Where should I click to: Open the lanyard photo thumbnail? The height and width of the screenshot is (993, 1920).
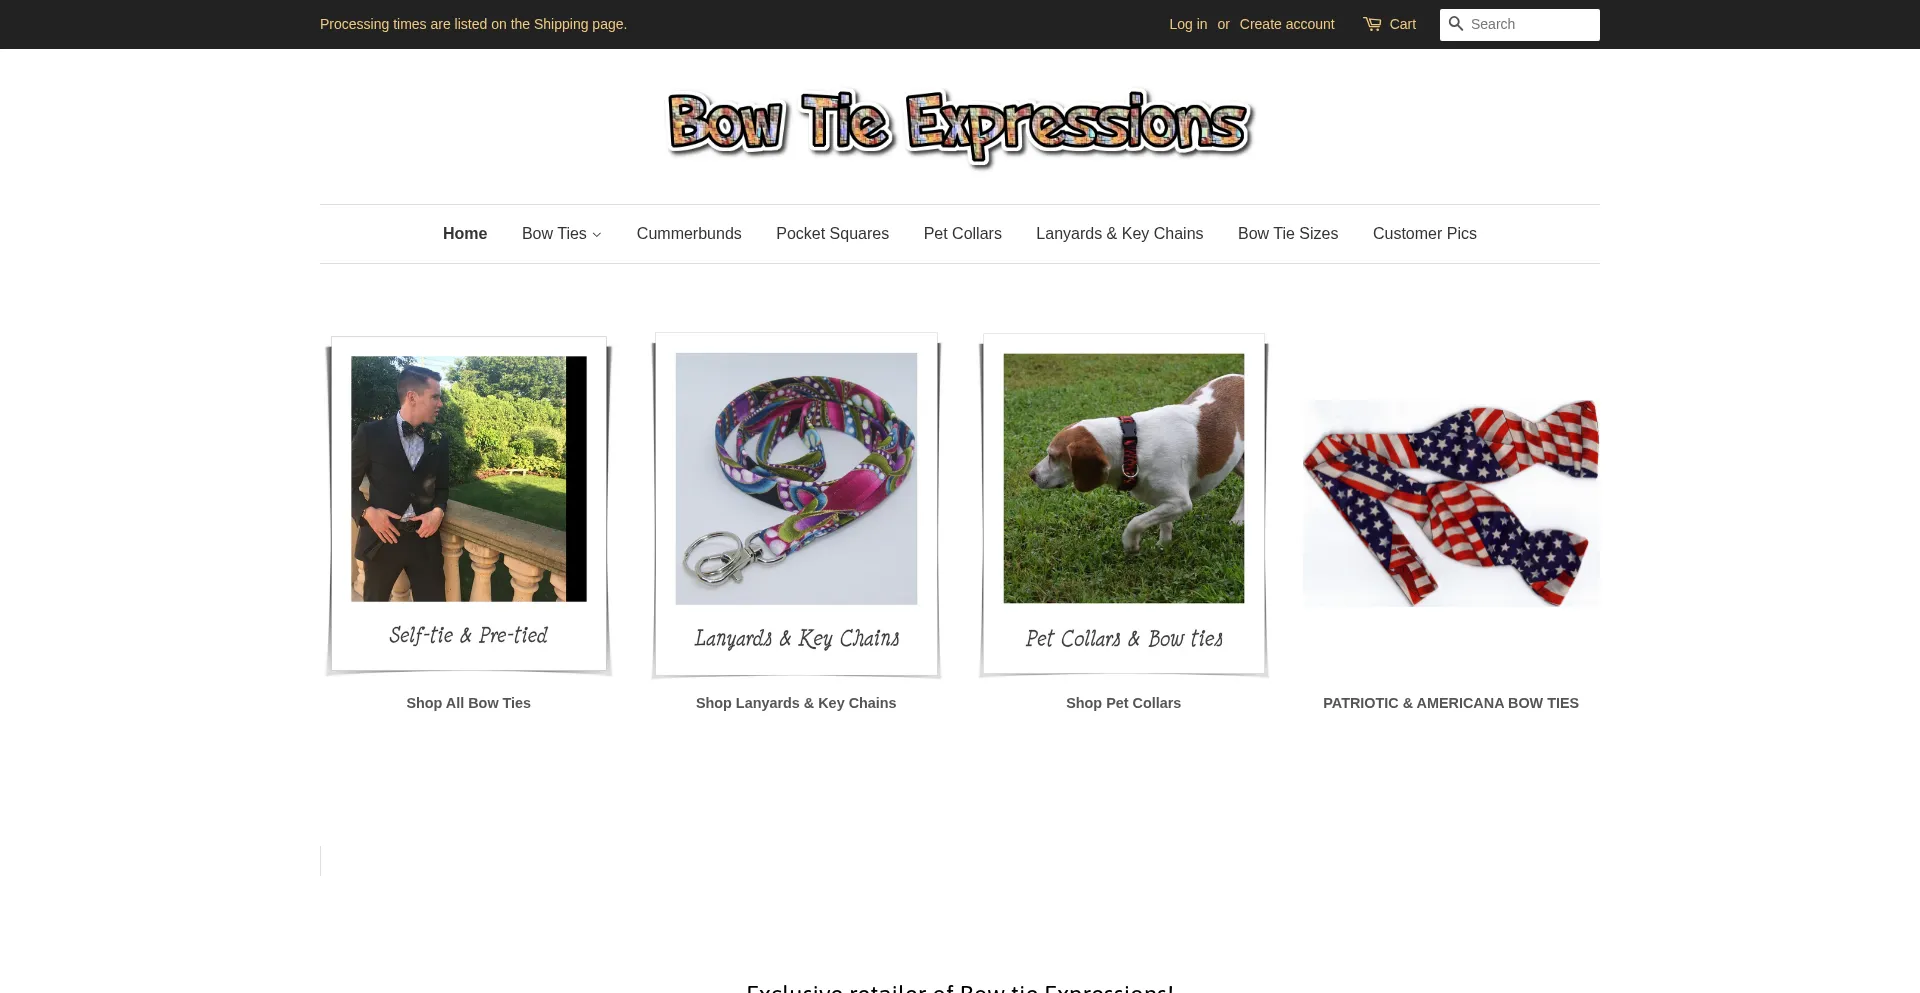[796, 506]
